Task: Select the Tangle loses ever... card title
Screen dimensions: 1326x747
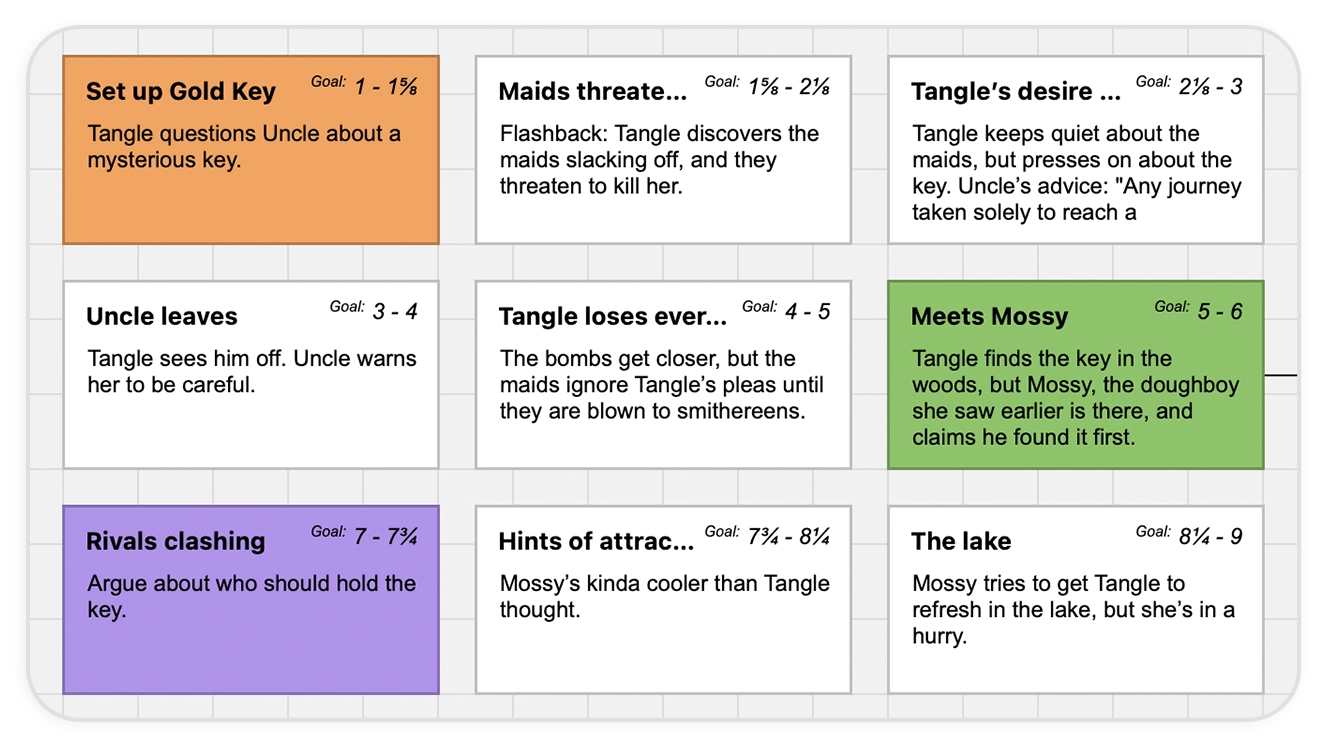Action: 612,317
